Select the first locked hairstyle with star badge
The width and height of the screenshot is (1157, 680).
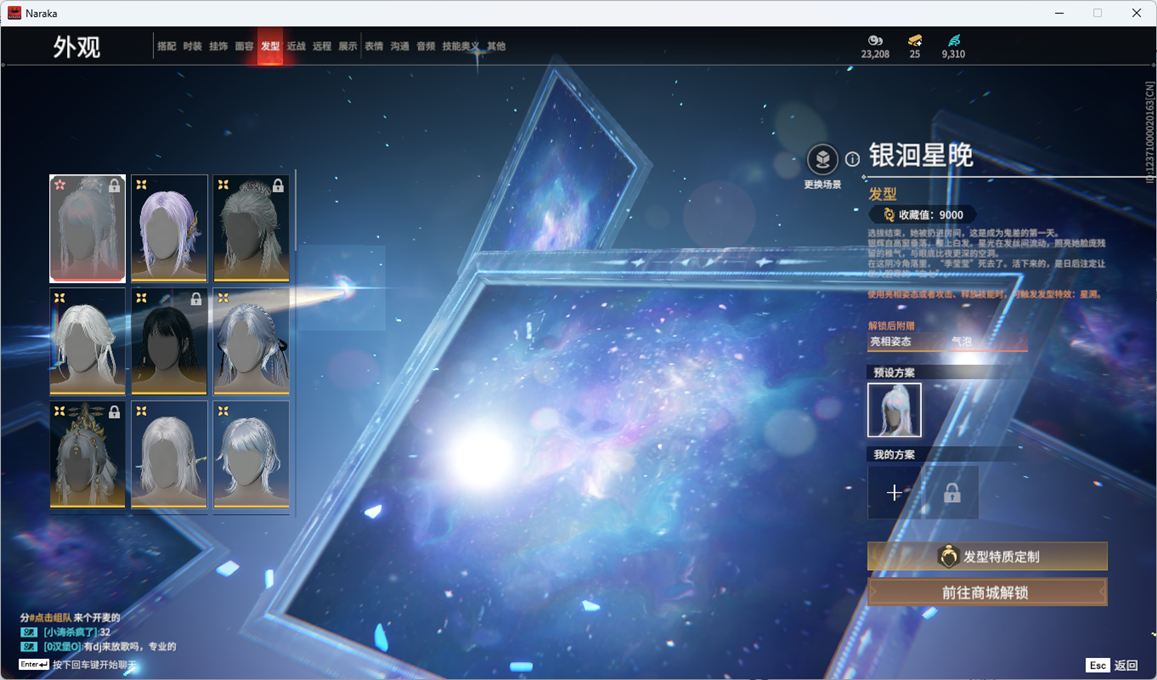[x=87, y=228]
